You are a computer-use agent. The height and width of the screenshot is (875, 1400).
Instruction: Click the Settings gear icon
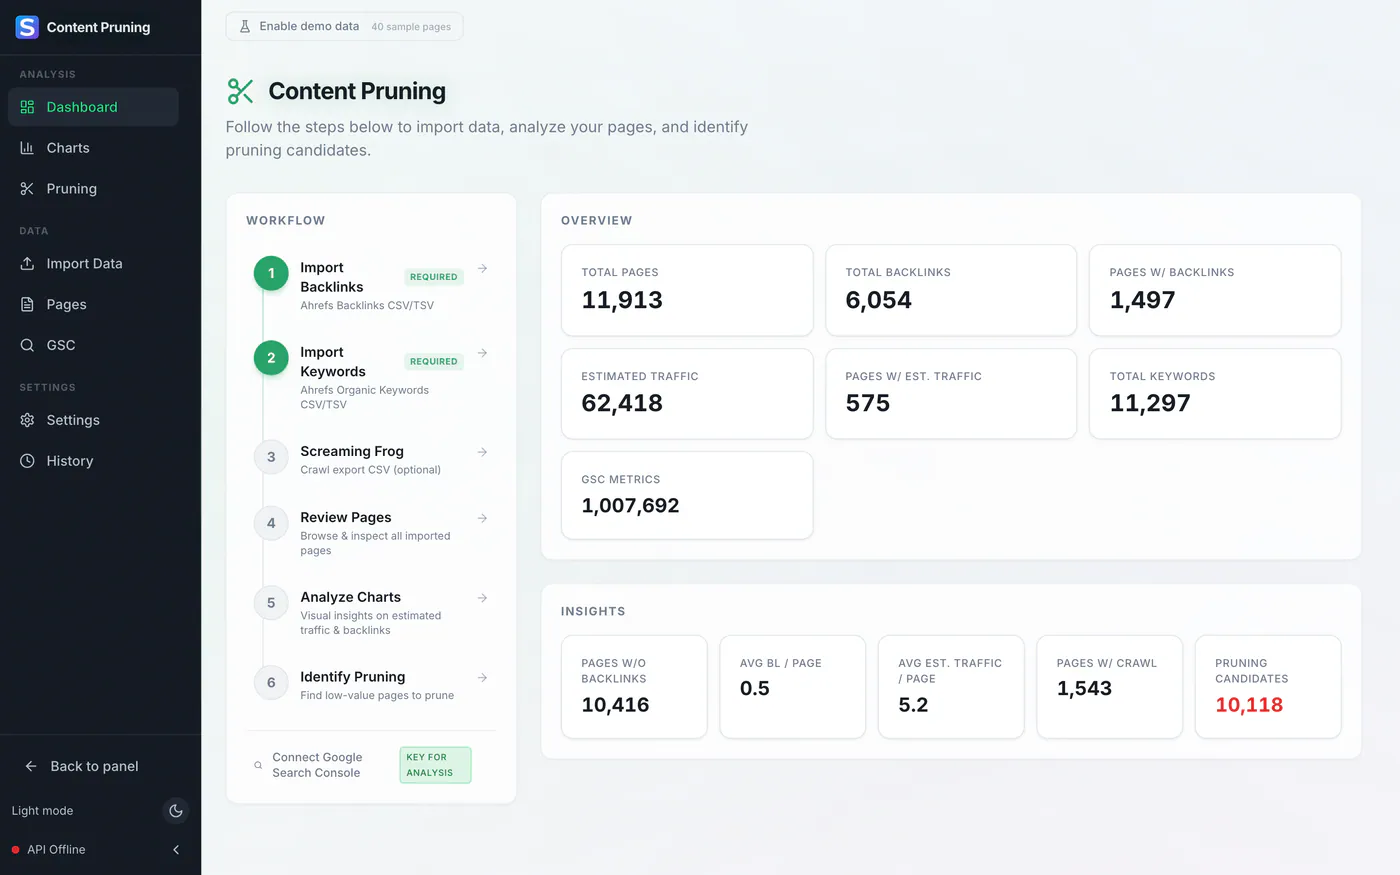pyautogui.click(x=27, y=420)
